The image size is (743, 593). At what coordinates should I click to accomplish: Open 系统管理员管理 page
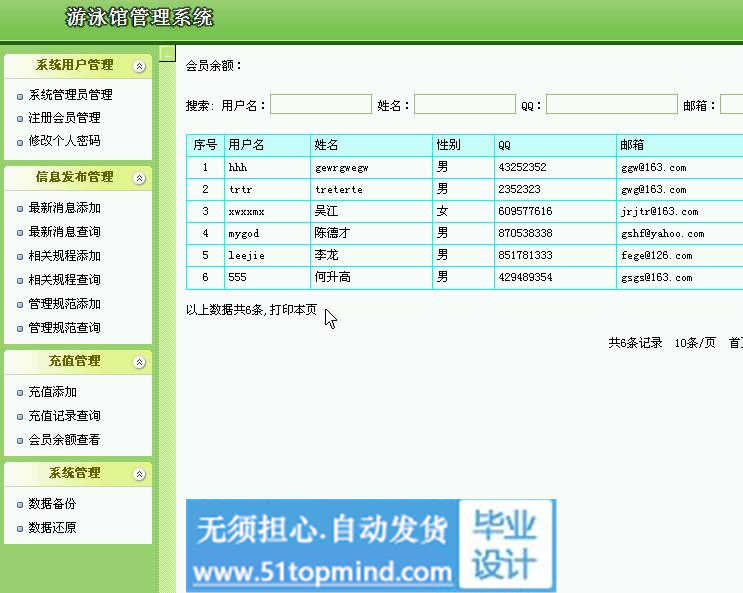tap(70, 95)
